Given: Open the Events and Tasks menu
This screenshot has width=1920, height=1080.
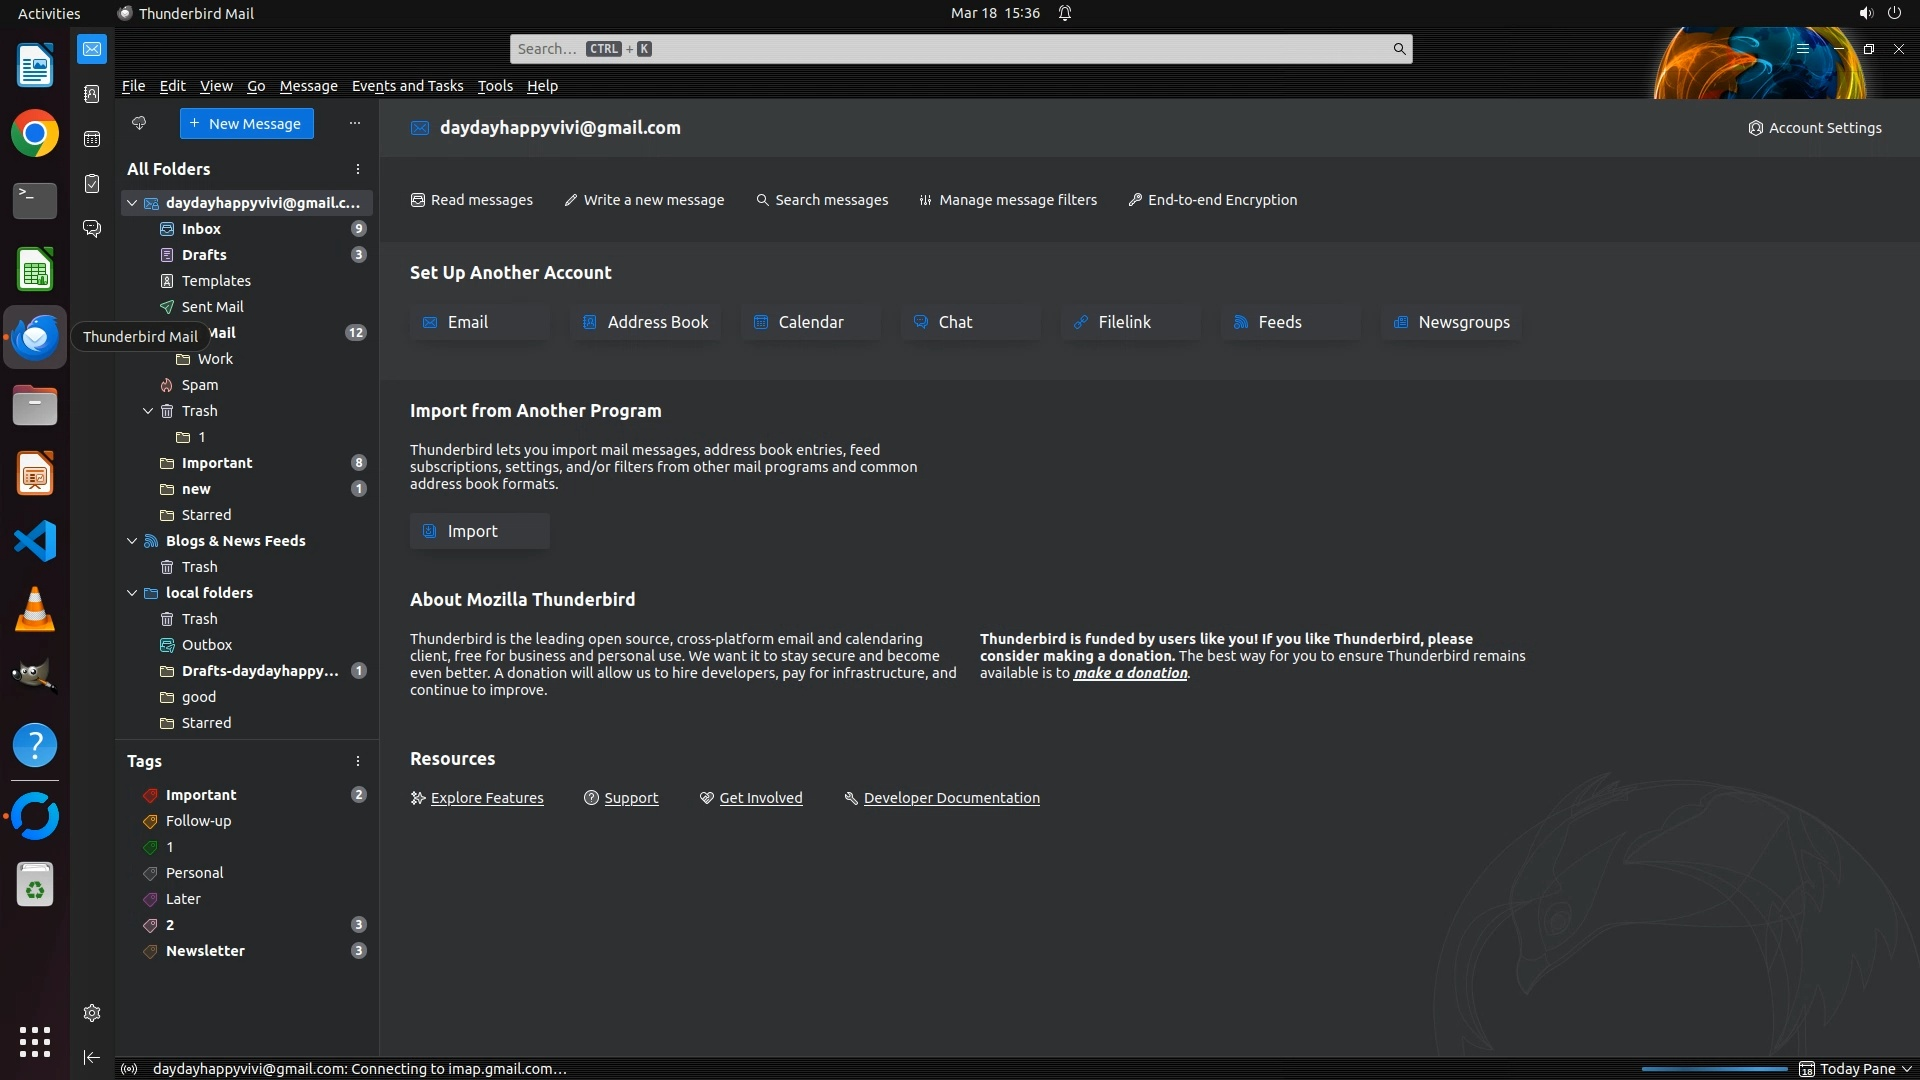Looking at the screenshot, I should (x=407, y=86).
